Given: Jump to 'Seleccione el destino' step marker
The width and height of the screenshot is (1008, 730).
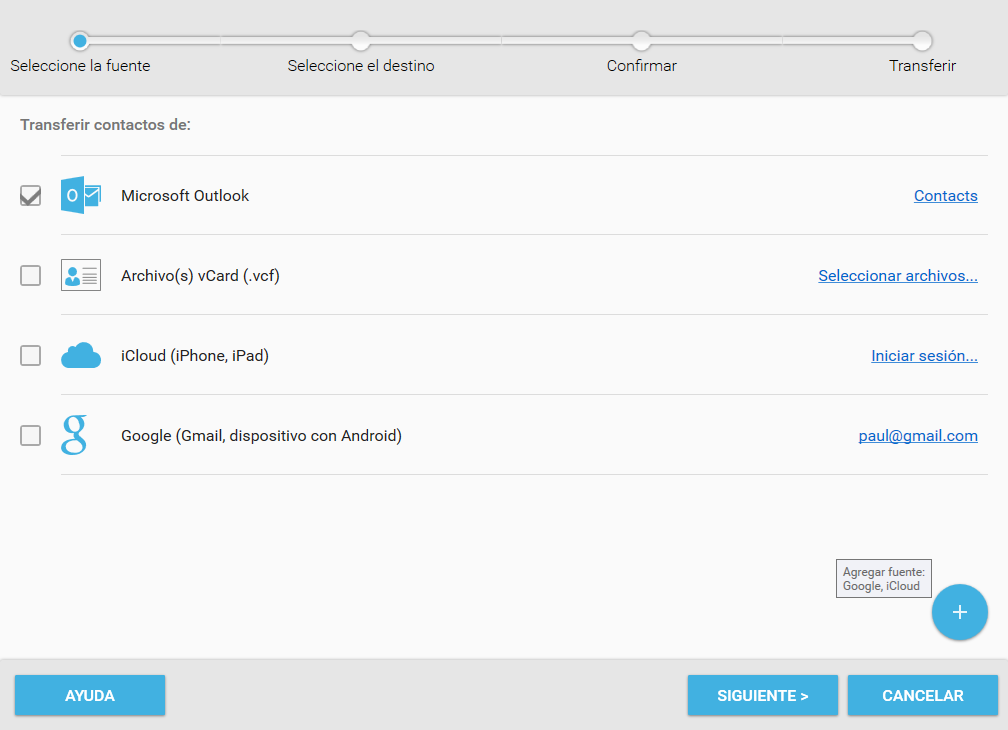Looking at the screenshot, I should click(x=361, y=41).
